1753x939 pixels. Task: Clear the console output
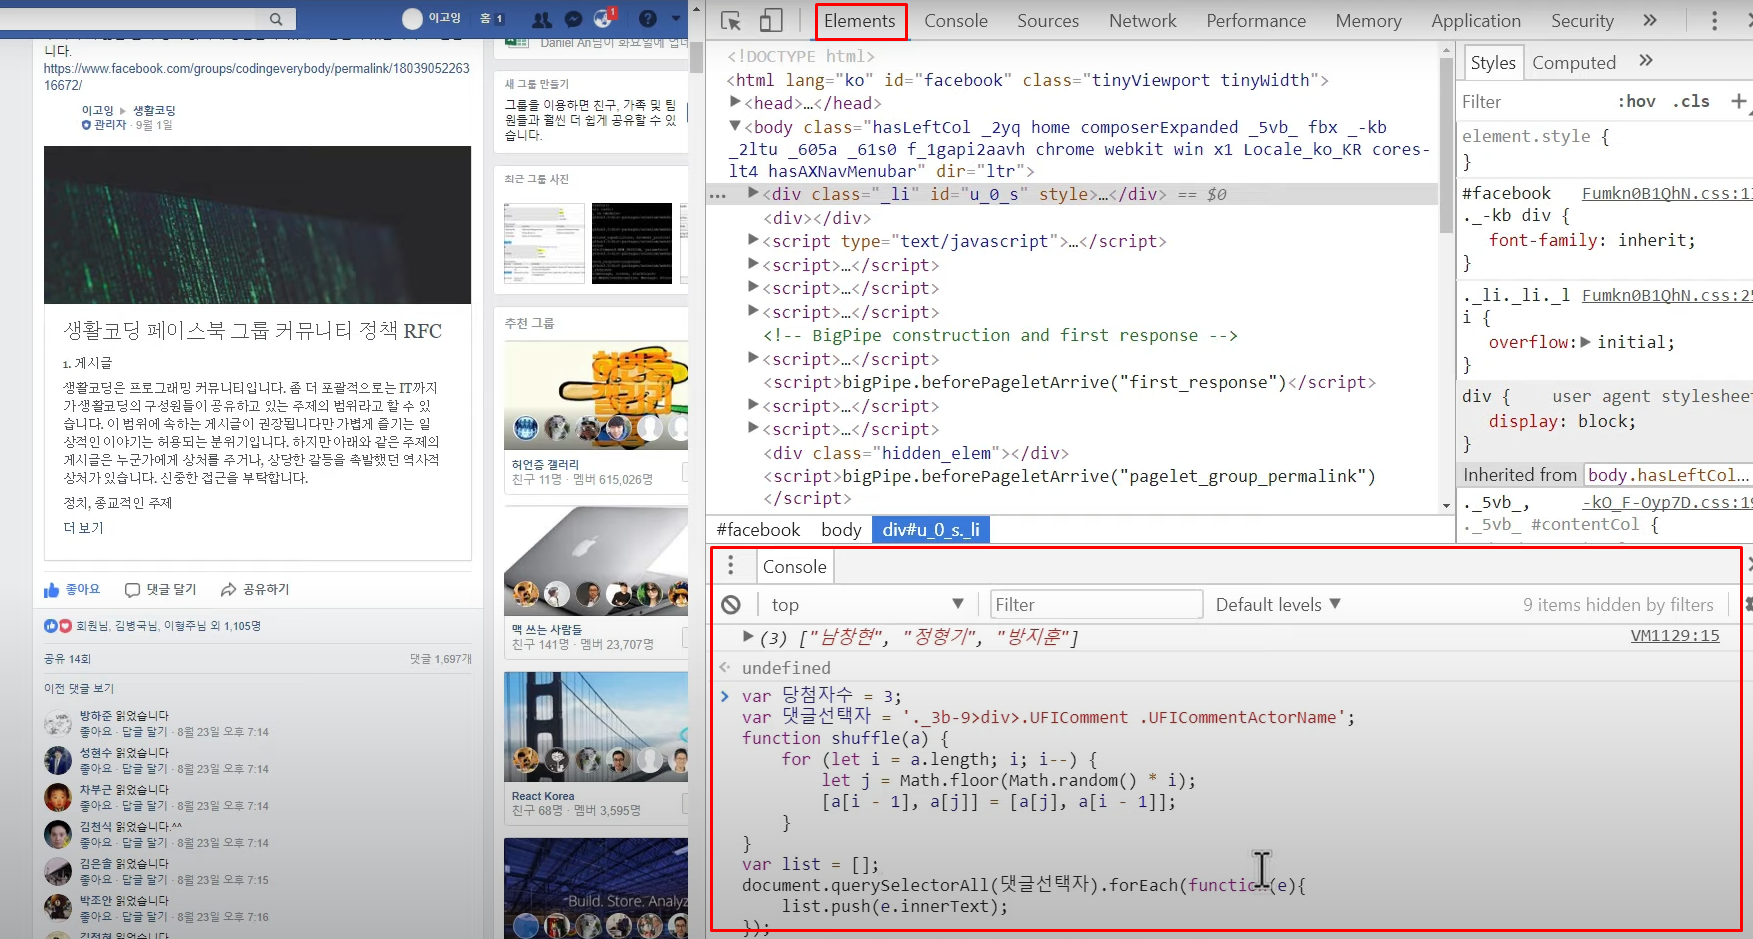731,605
